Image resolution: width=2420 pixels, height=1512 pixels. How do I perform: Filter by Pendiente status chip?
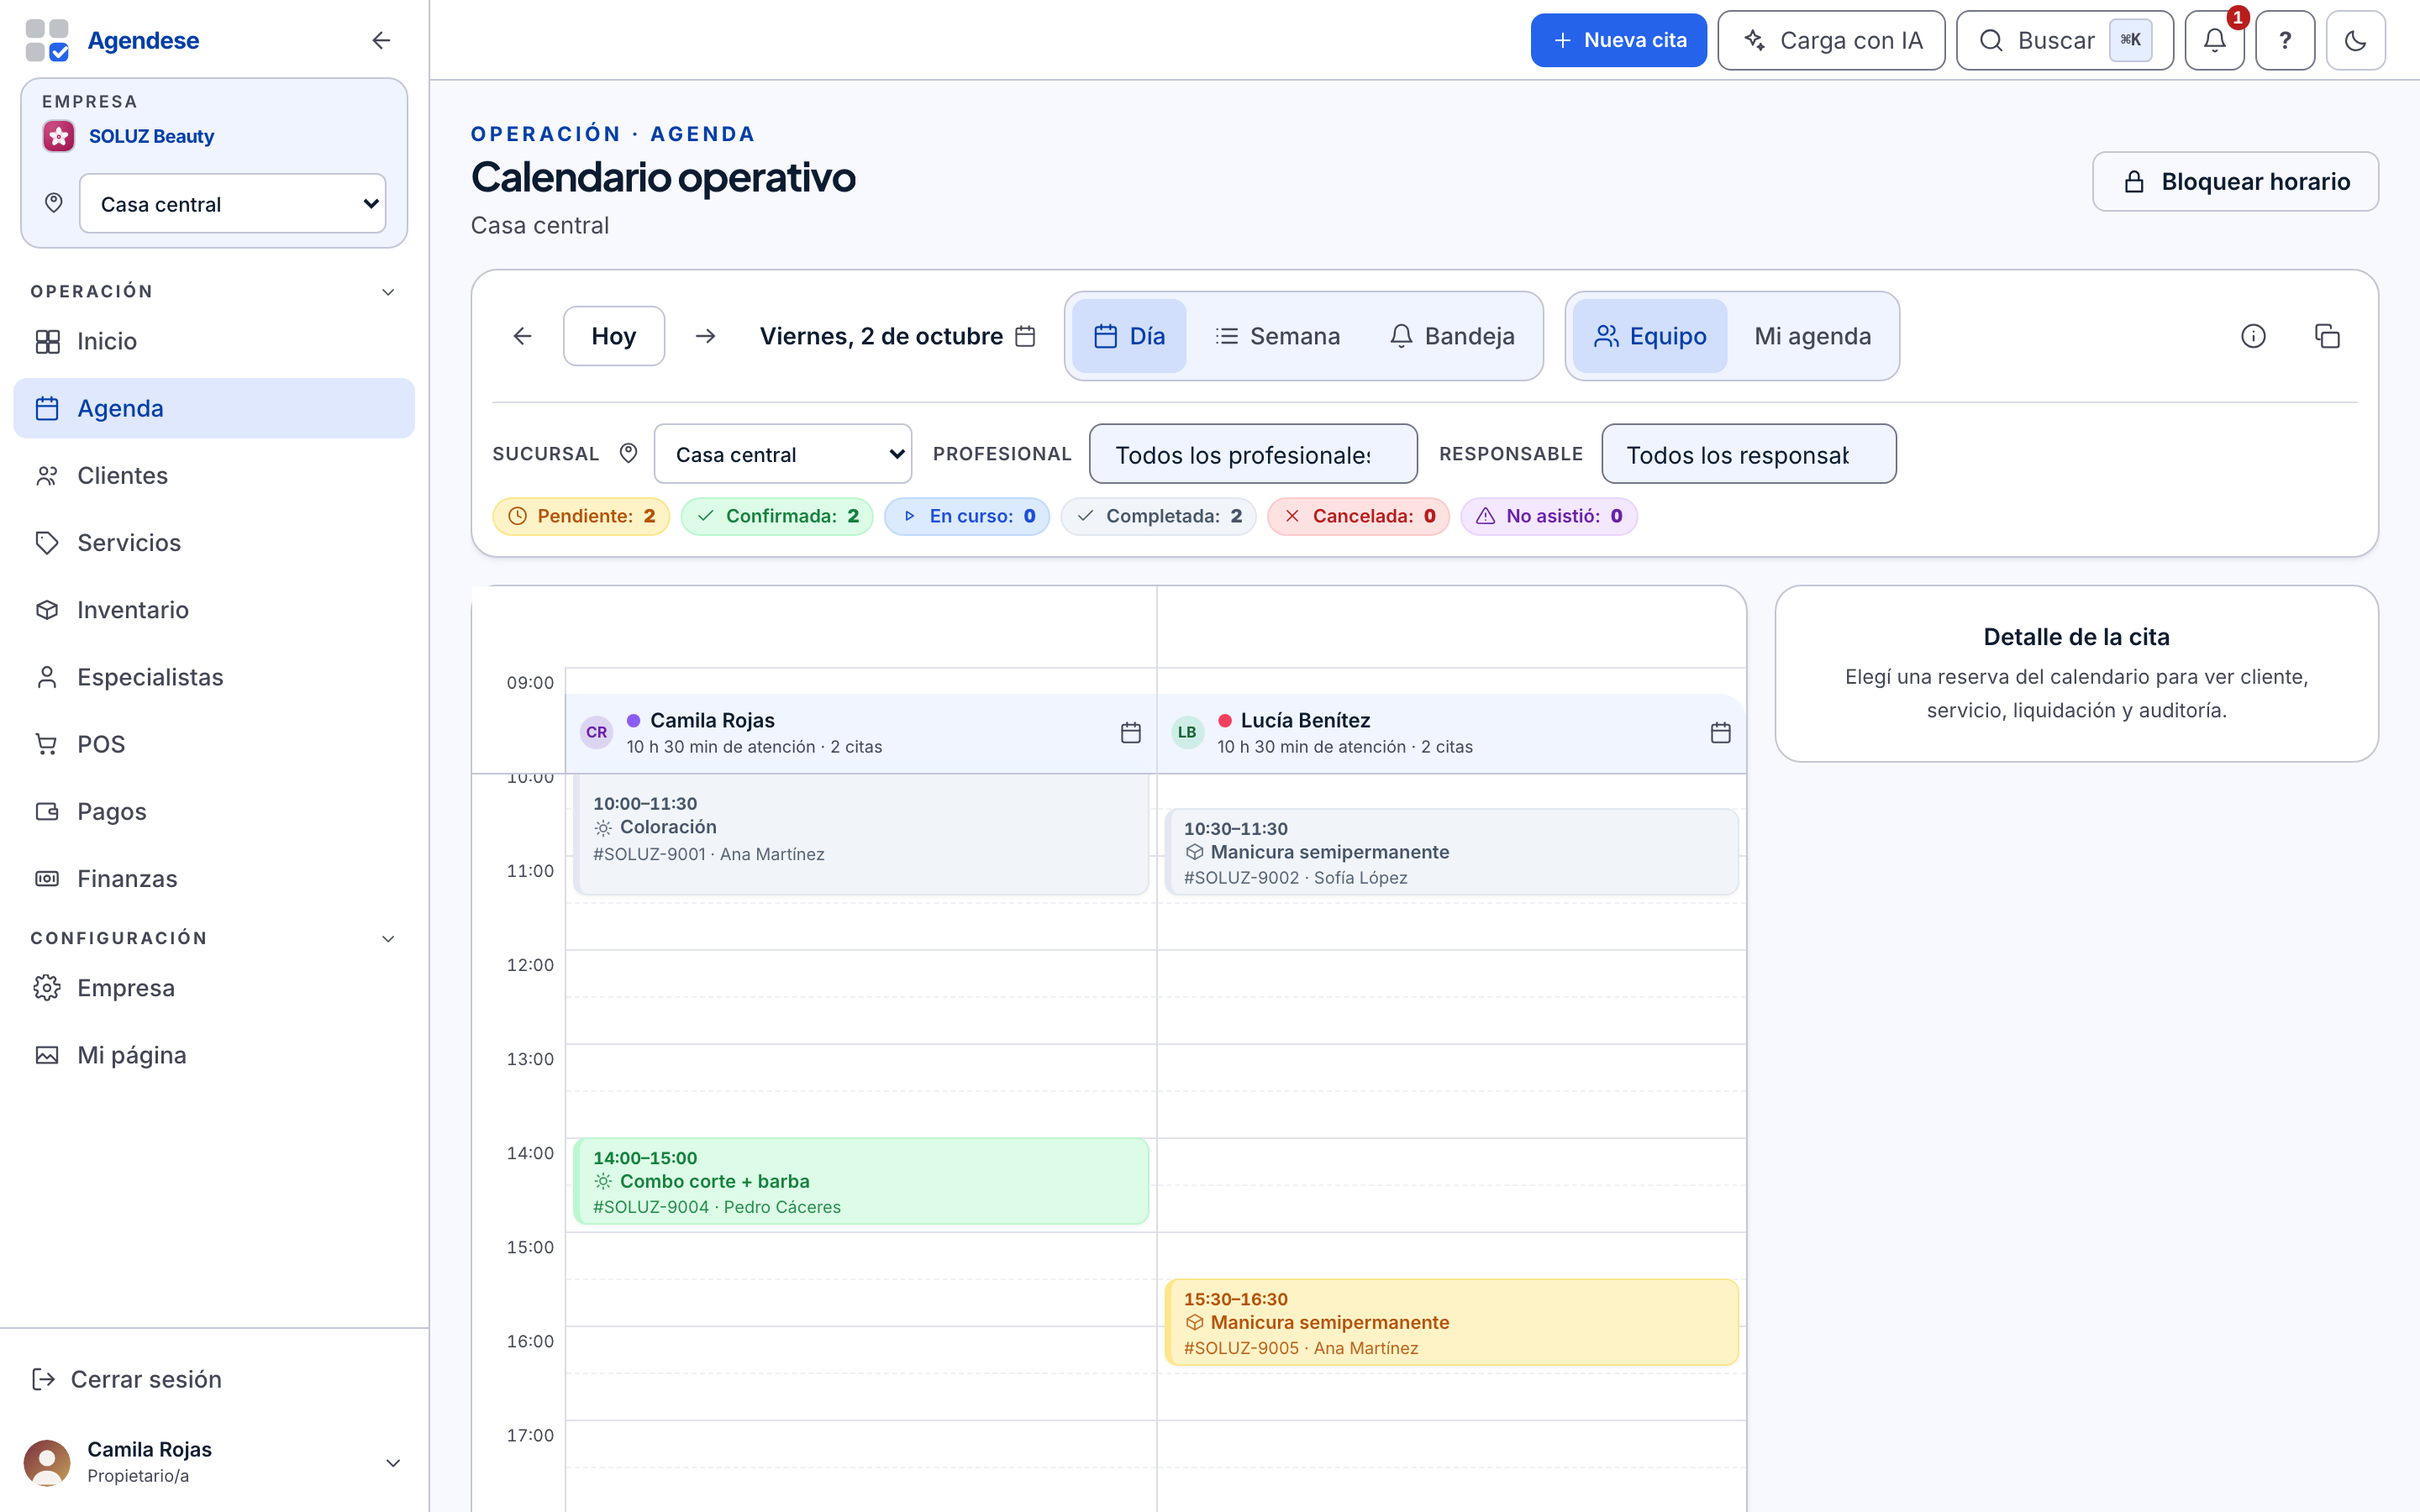point(581,516)
